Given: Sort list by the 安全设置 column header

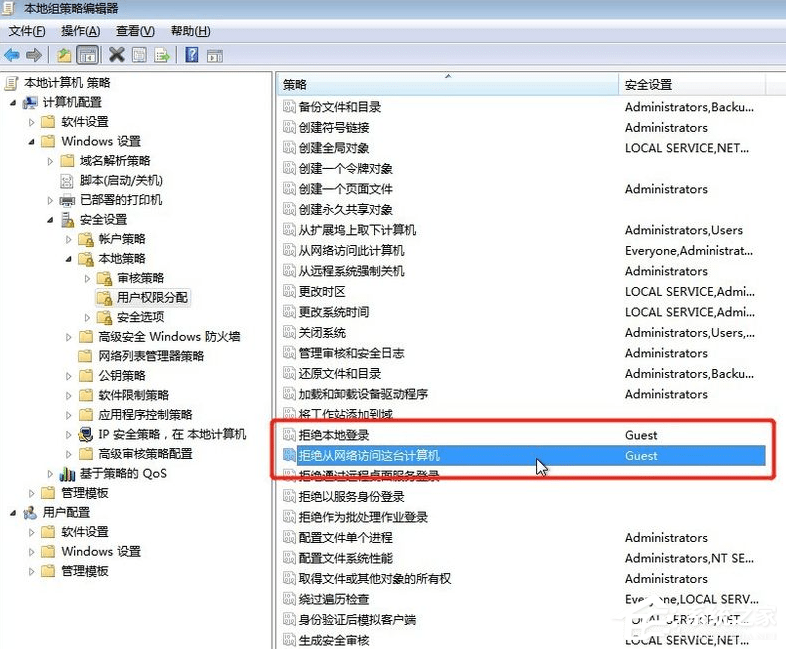Looking at the screenshot, I should (692, 84).
